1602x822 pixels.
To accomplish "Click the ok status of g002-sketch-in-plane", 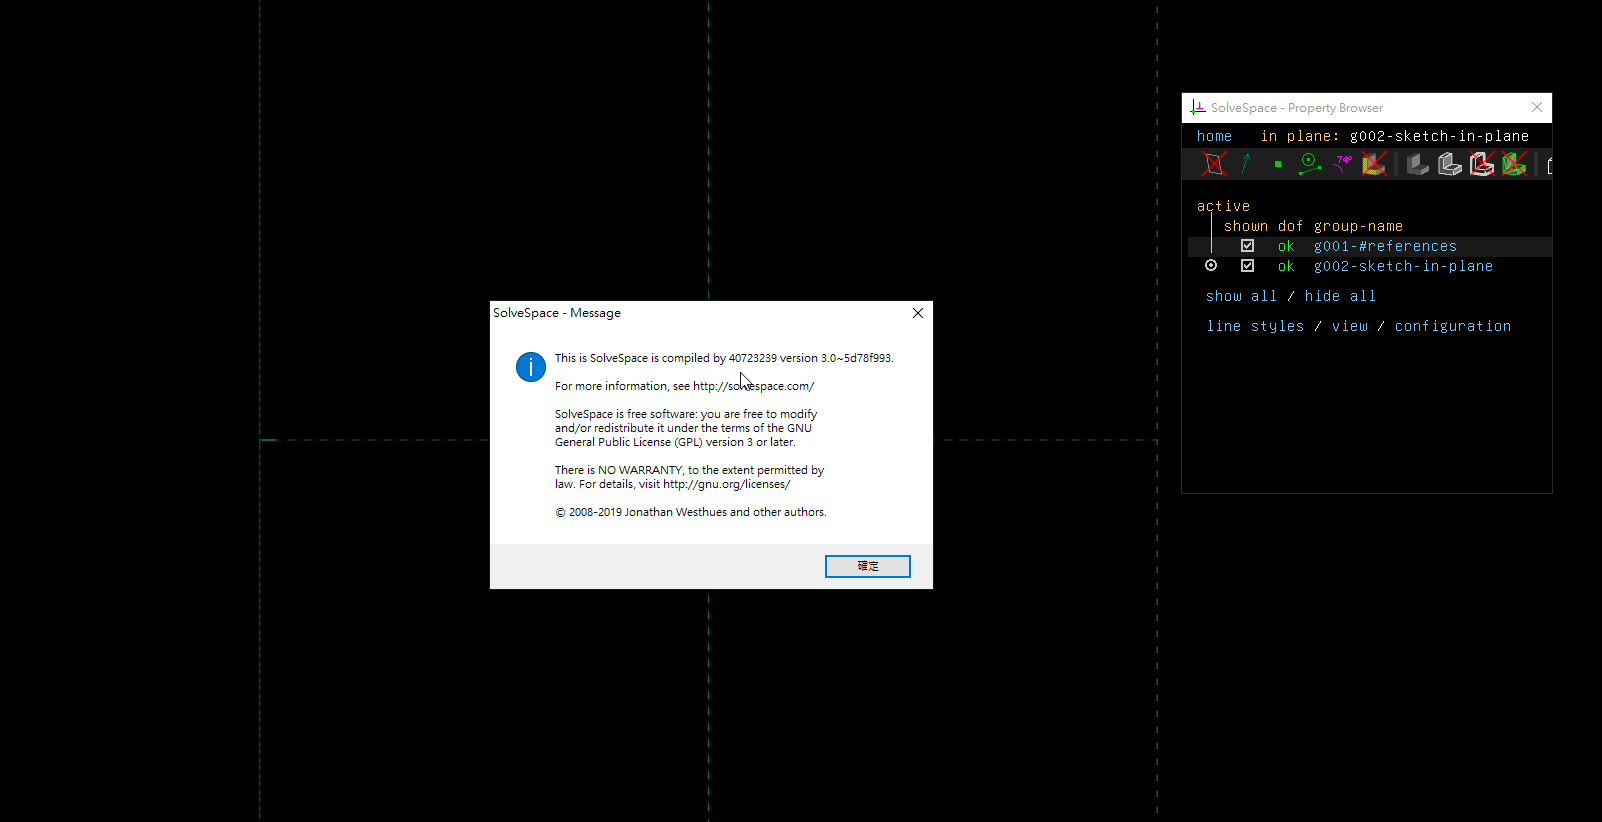I will coord(1286,266).
